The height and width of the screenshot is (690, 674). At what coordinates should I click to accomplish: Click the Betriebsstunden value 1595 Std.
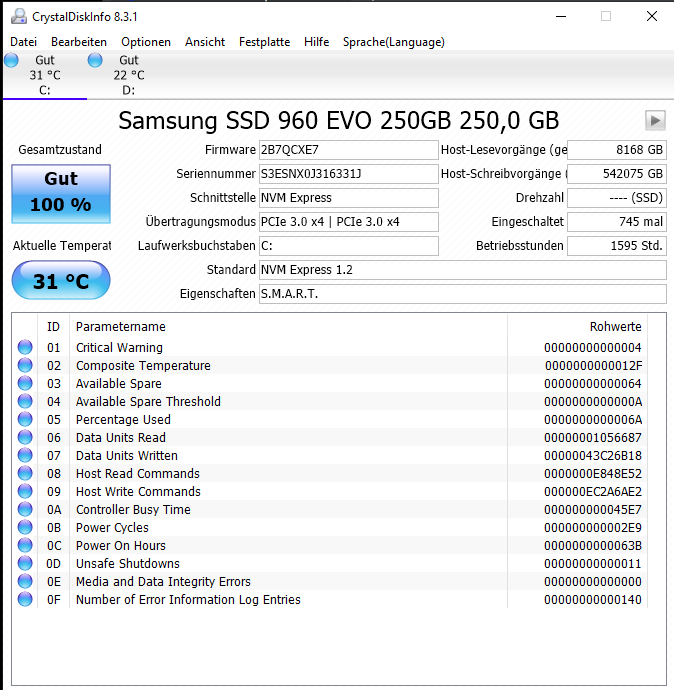[617, 246]
